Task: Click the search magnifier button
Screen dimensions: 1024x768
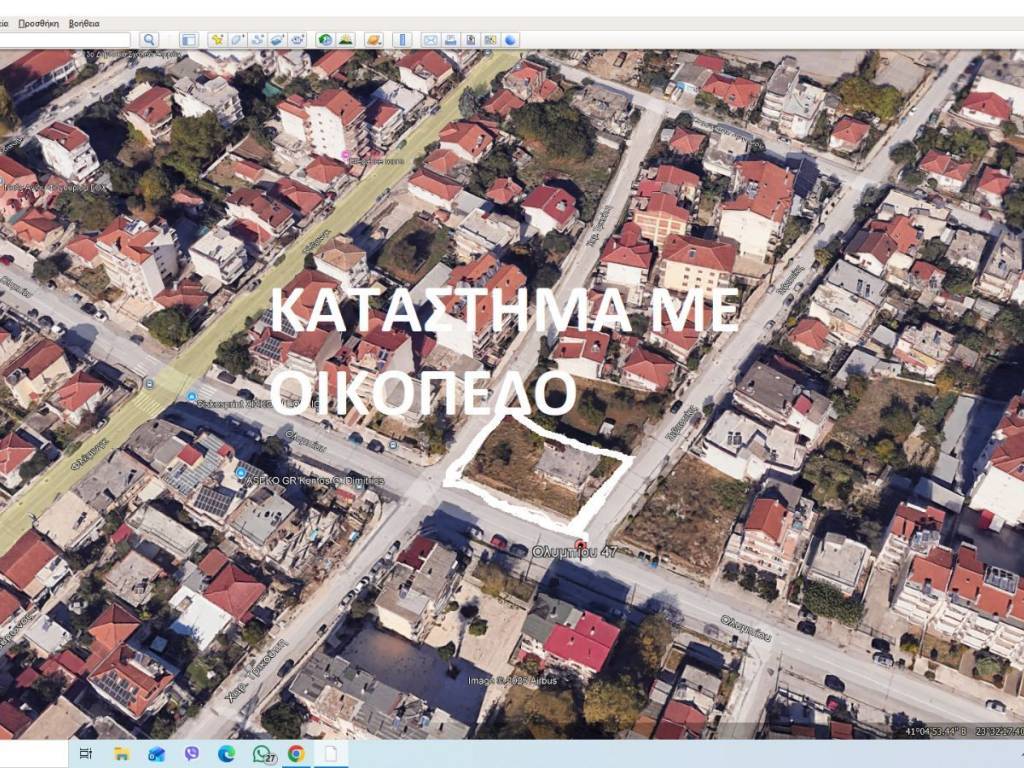Action: (x=149, y=40)
